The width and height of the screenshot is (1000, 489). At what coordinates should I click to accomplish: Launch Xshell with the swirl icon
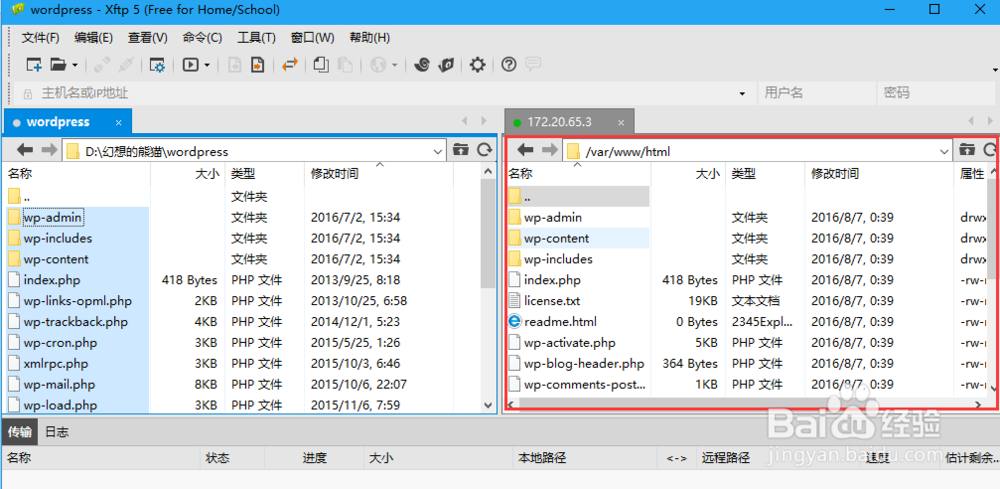421,64
